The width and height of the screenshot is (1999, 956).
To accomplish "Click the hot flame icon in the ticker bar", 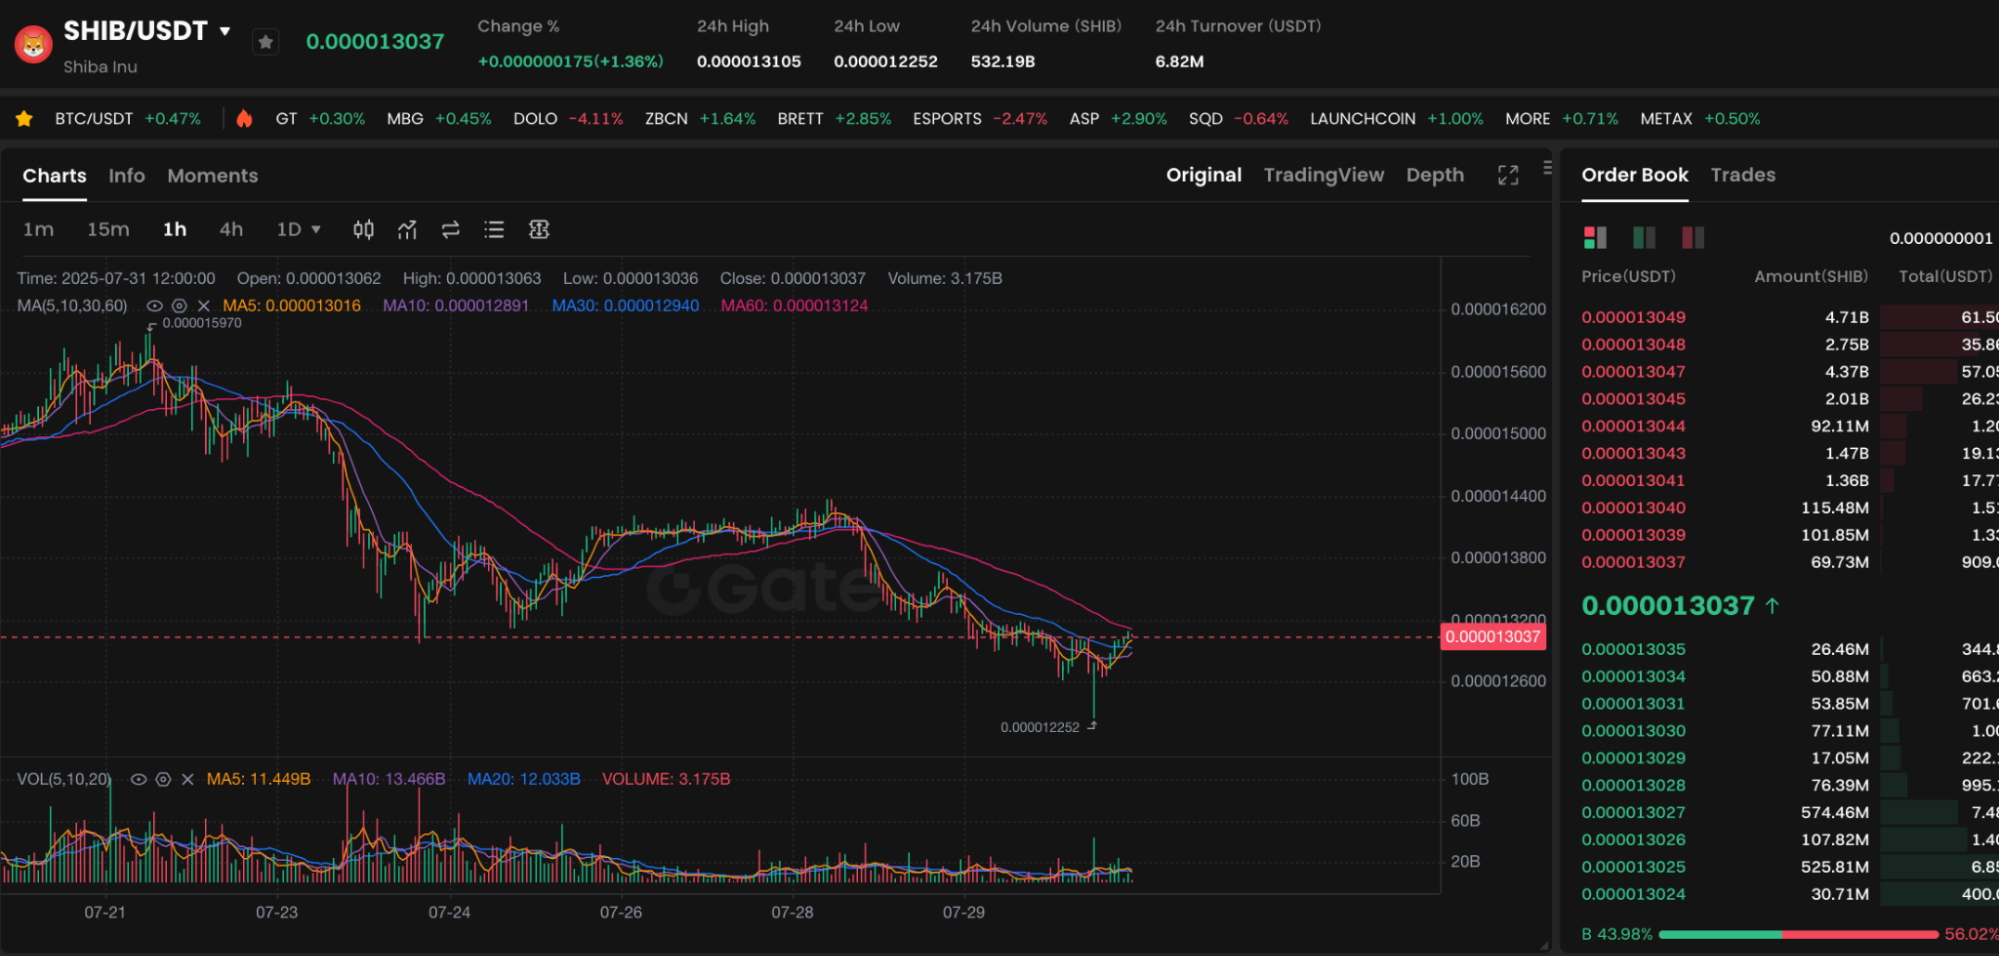I will (x=244, y=119).
